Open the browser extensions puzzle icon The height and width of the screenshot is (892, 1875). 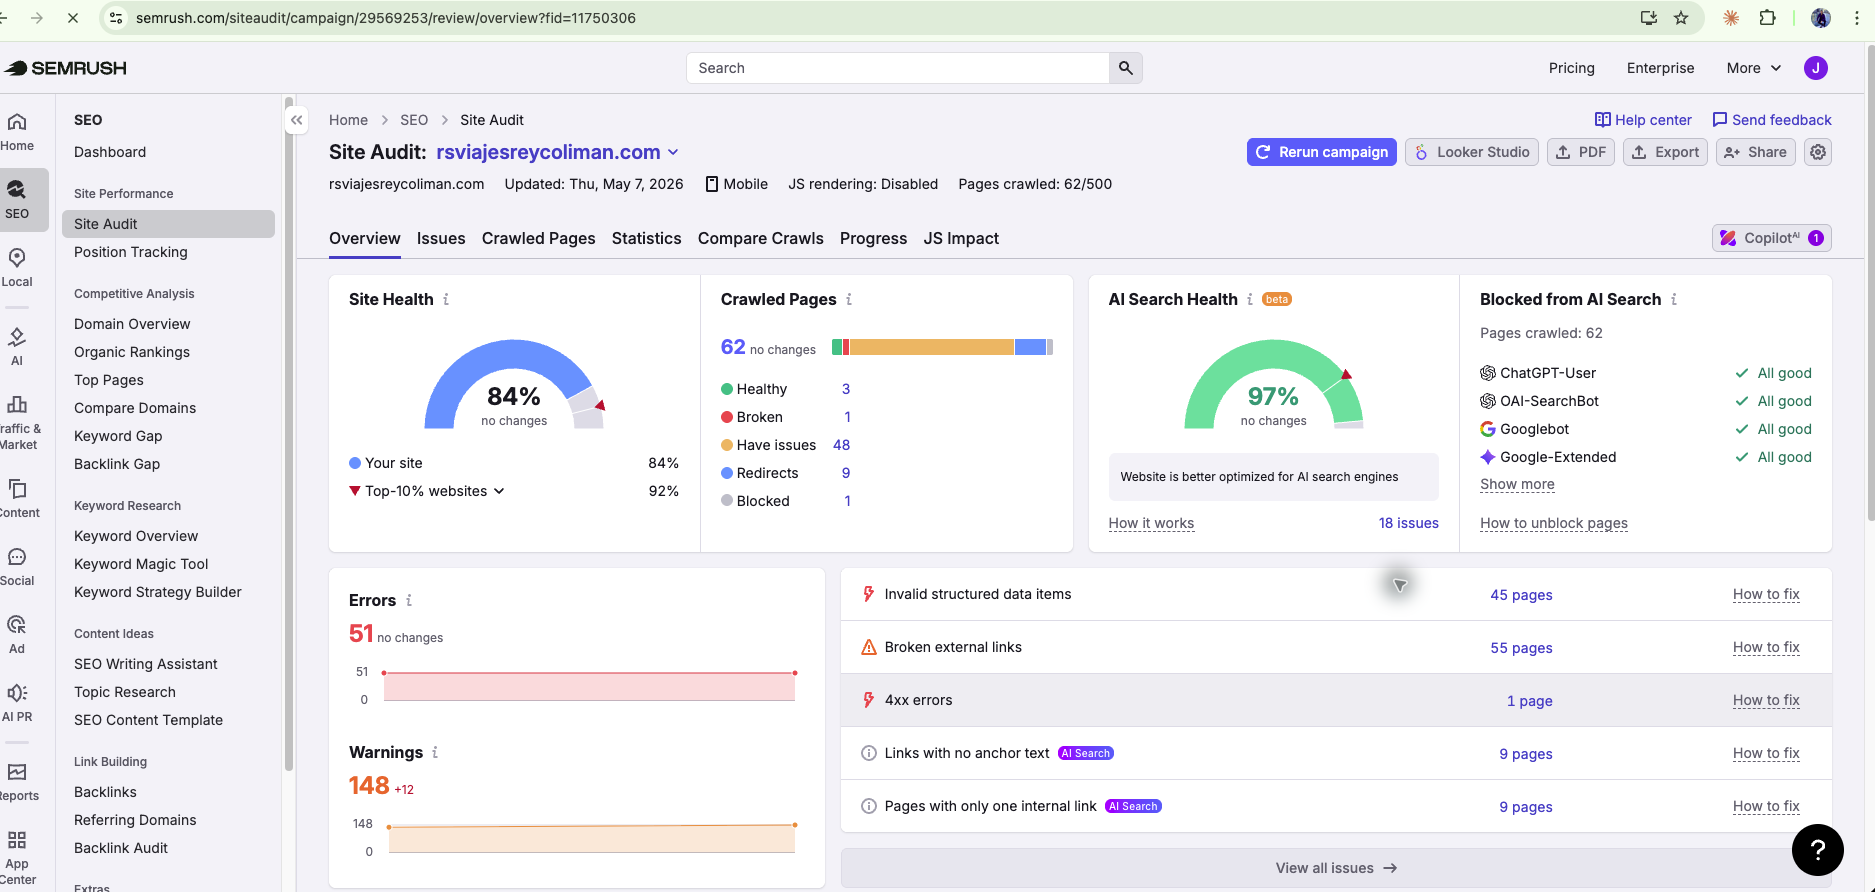(x=1767, y=18)
